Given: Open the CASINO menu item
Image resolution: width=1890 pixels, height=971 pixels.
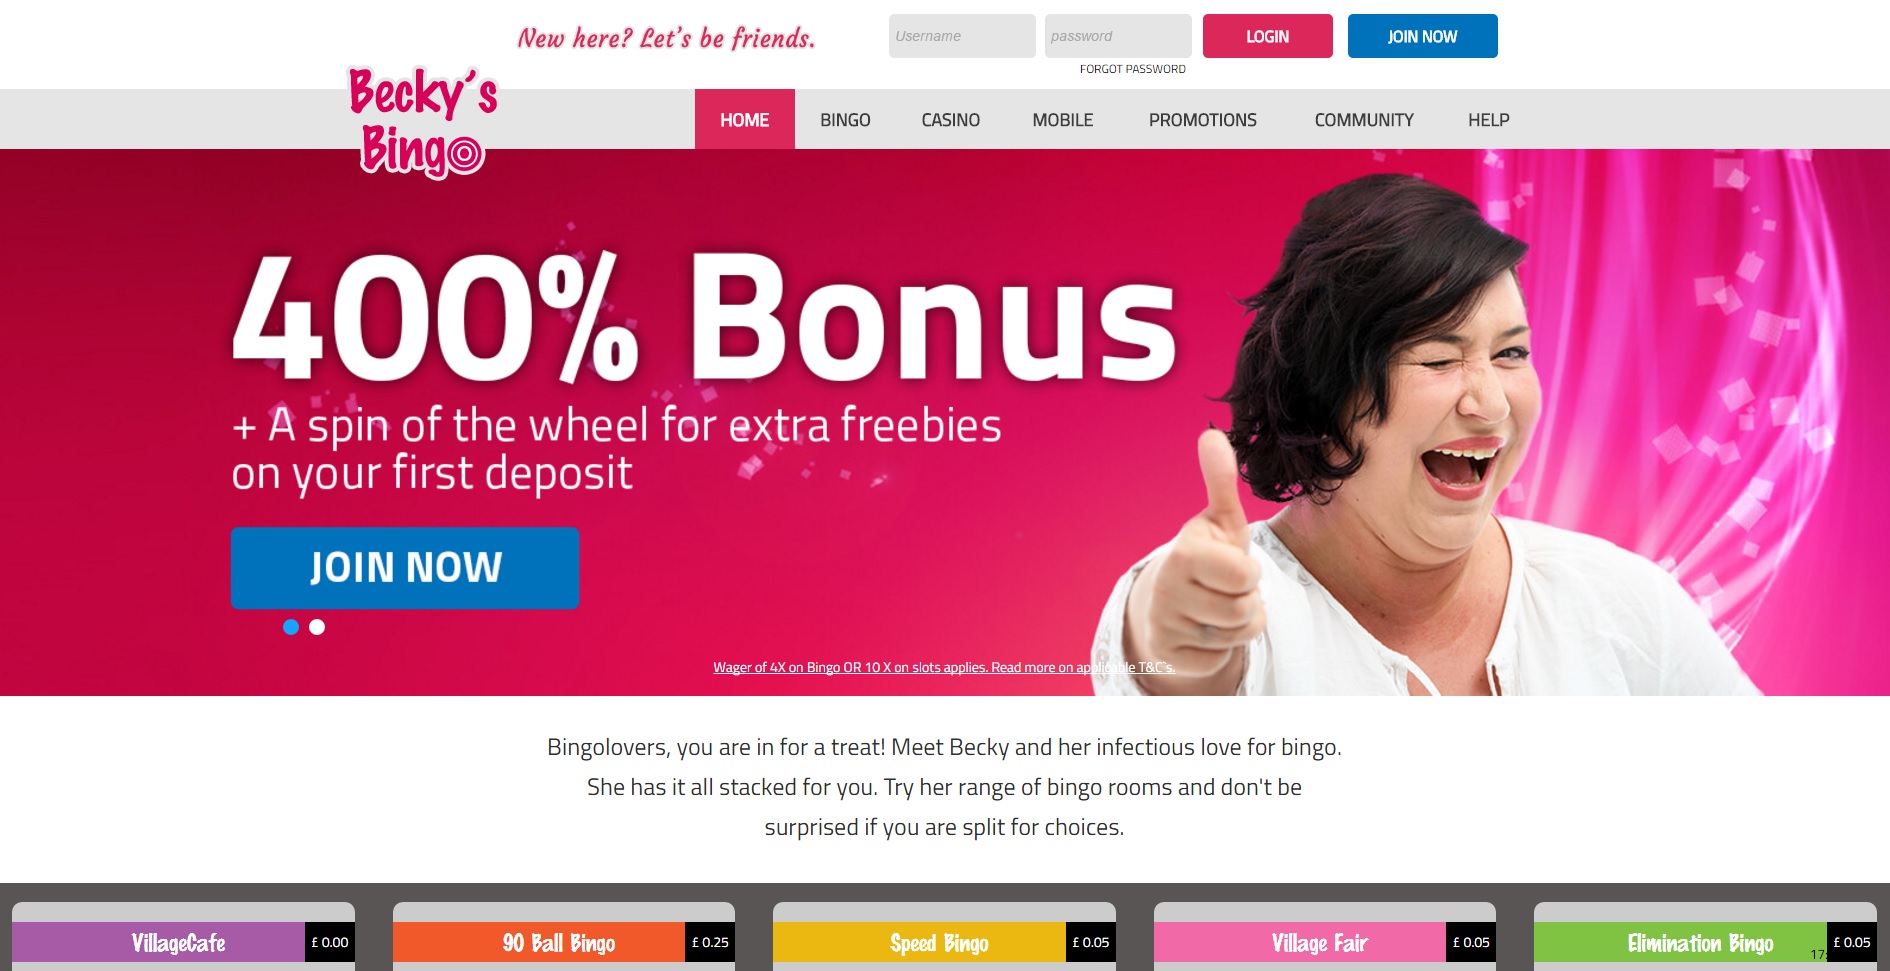Looking at the screenshot, I should [x=950, y=120].
